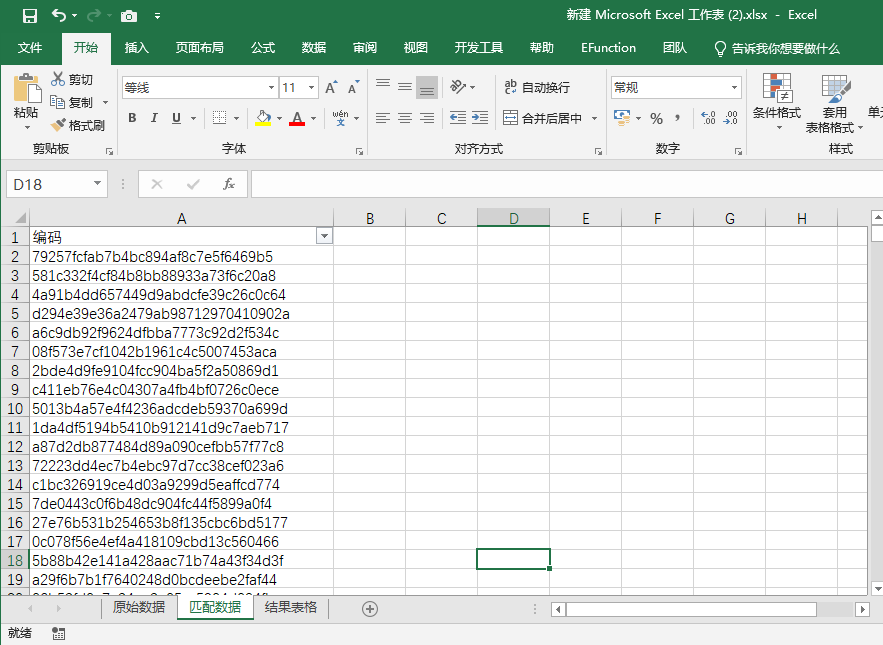Expand the Merge & Center 合并后居中 arrow
The height and width of the screenshot is (645, 883).
coord(595,118)
